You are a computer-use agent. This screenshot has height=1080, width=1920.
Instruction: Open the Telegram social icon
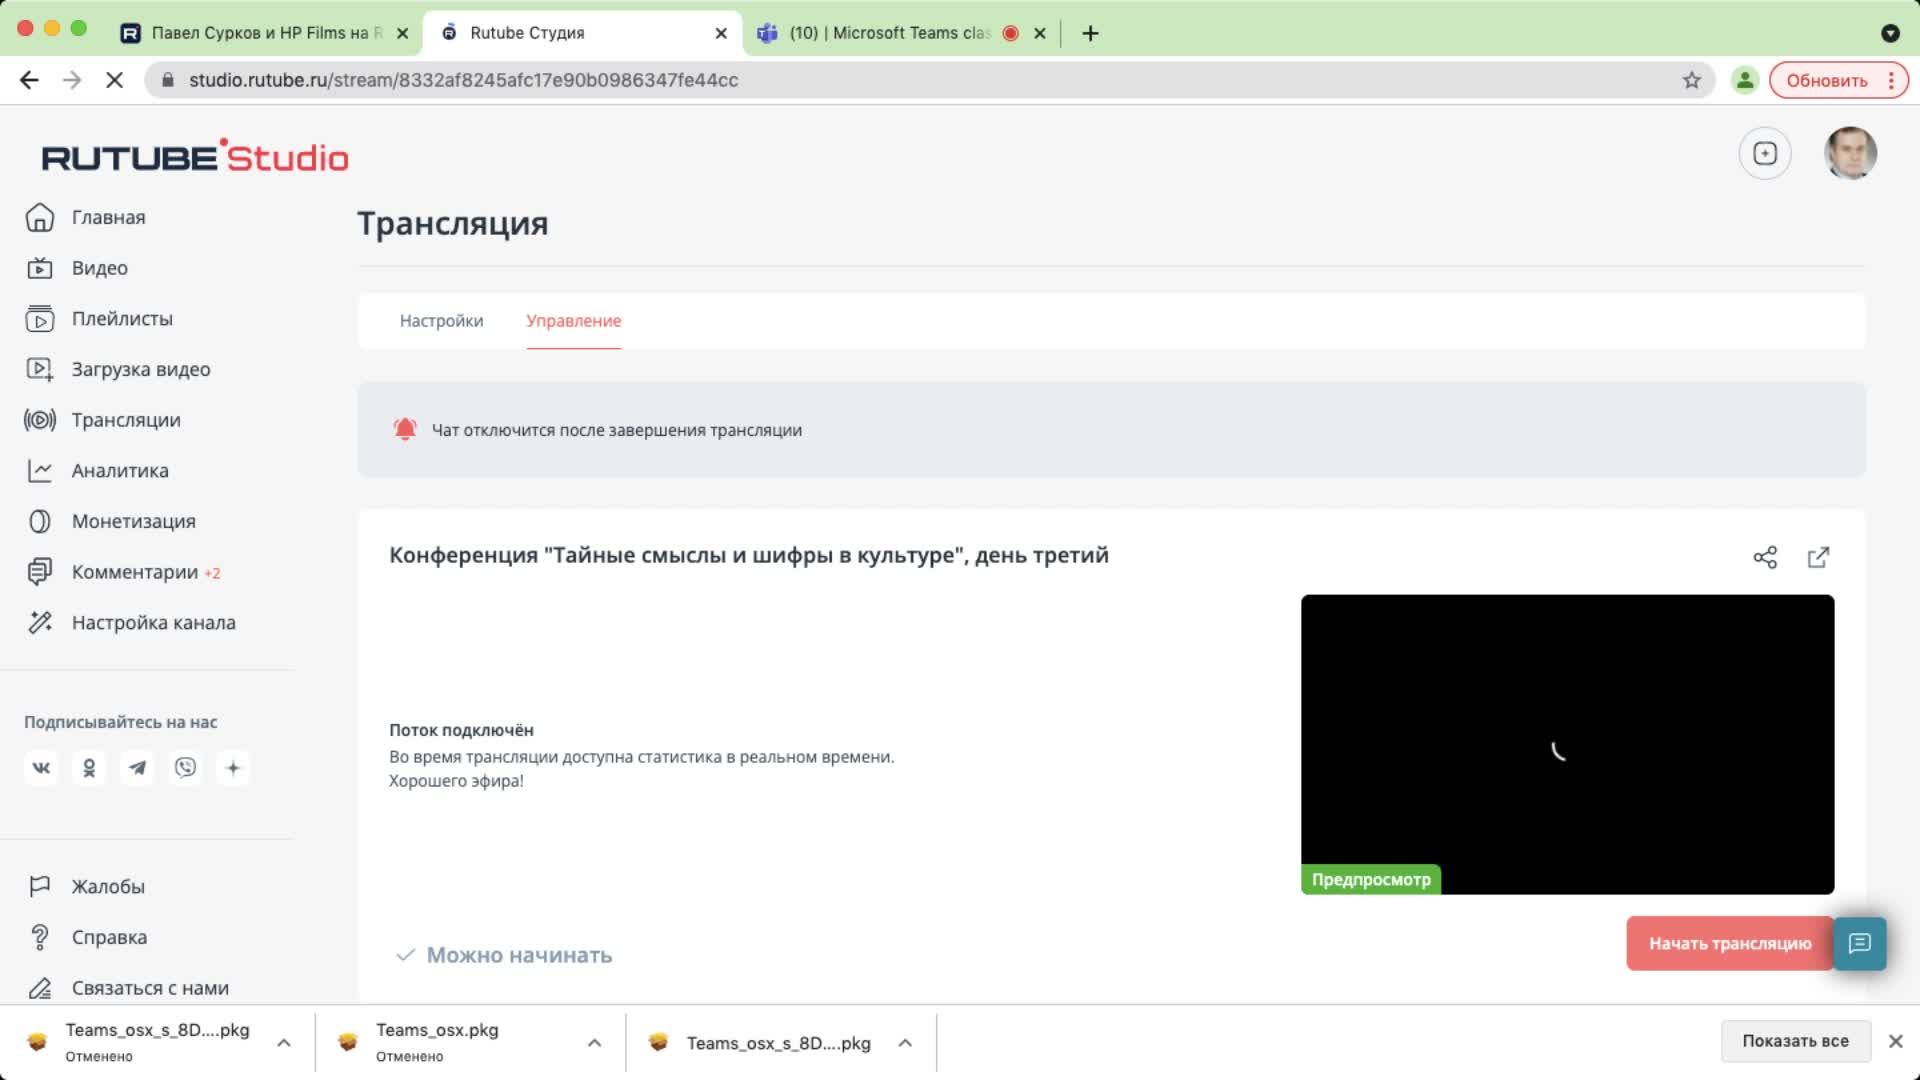click(x=137, y=768)
